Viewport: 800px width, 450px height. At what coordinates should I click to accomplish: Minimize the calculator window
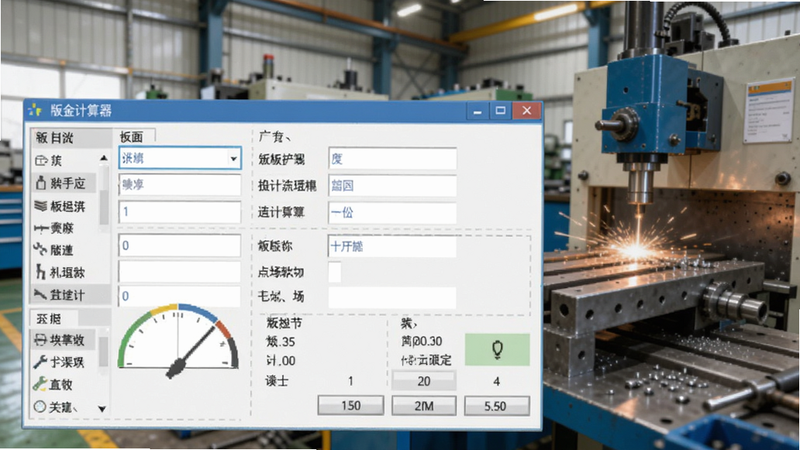(478, 111)
